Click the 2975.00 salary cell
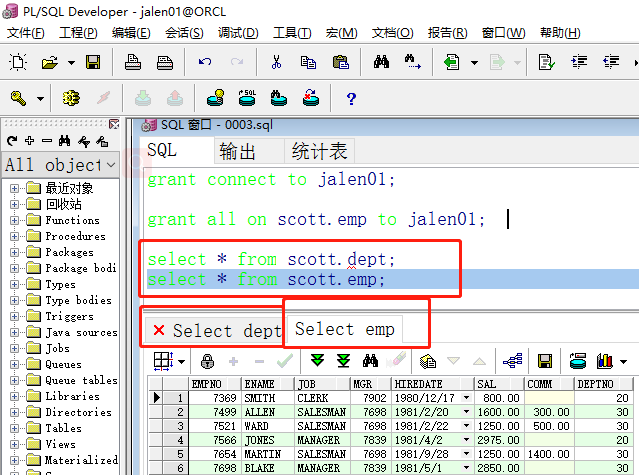The height and width of the screenshot is (475, 639). click(x=499, y=440)
